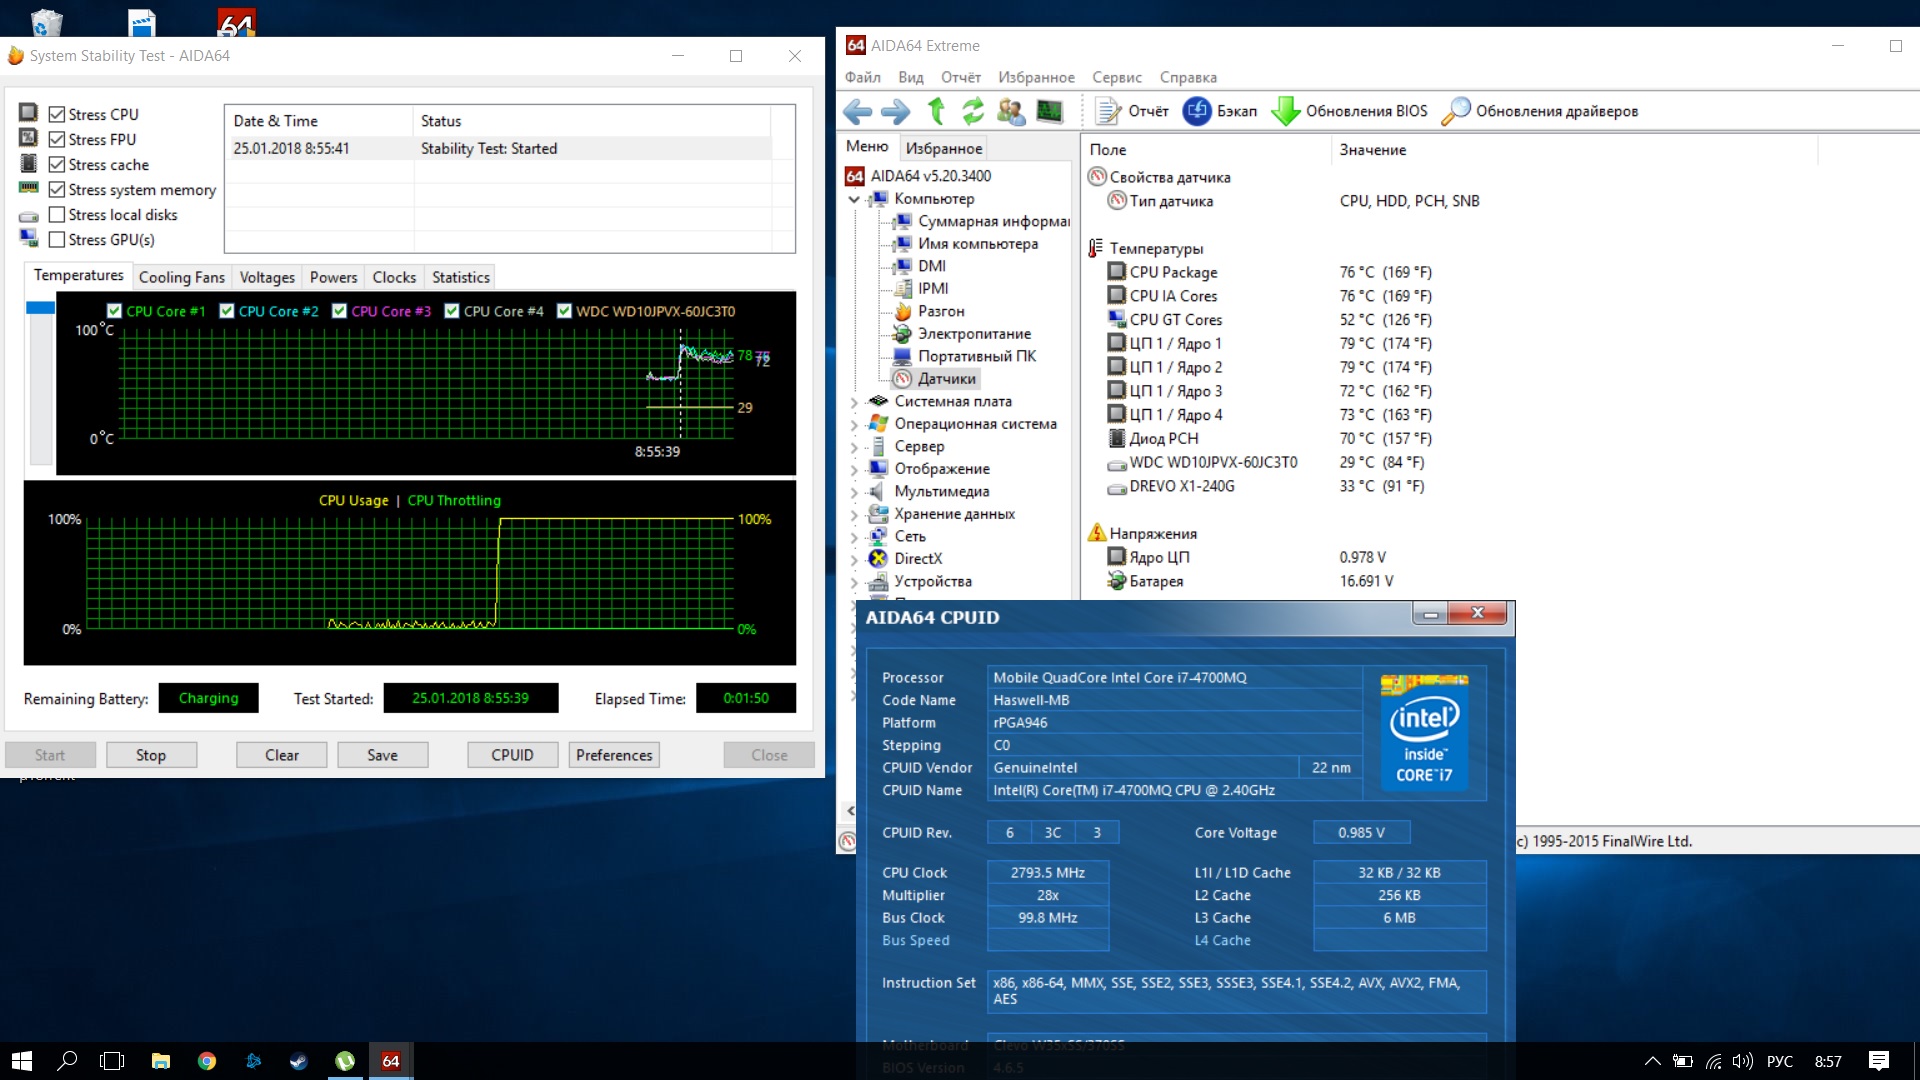This screenshot has width=1920, height=1080.
Task: Switch to the Voltages tab
Action: (267, 277)
